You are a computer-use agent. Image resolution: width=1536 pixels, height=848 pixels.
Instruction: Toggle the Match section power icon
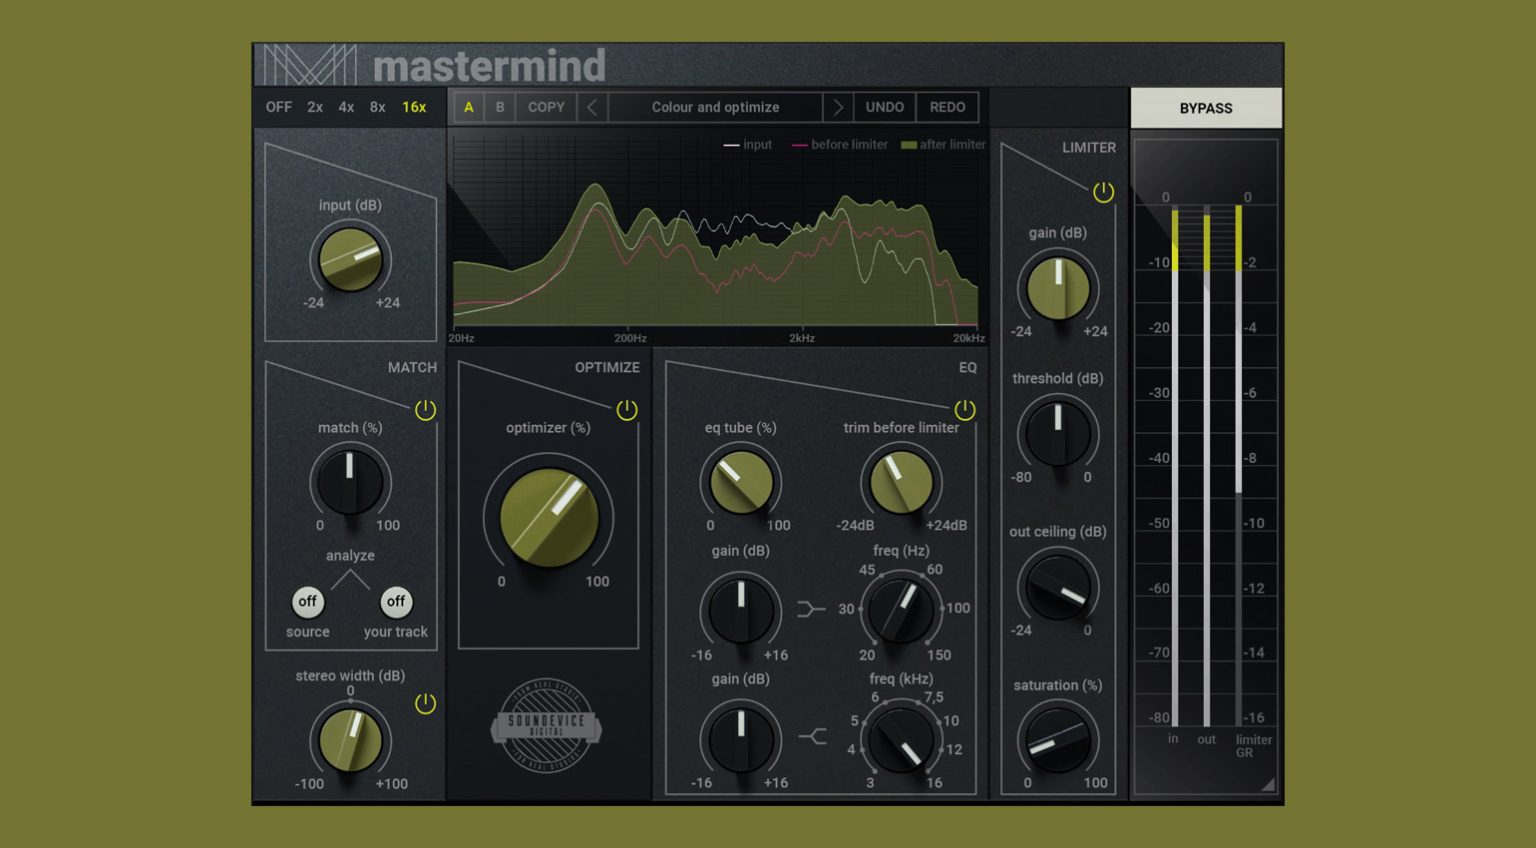coord(425,410)
